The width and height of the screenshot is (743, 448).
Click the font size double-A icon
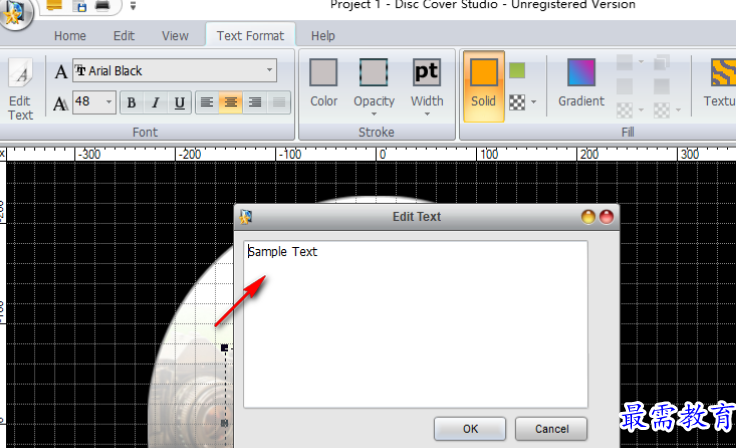(61, 103)
